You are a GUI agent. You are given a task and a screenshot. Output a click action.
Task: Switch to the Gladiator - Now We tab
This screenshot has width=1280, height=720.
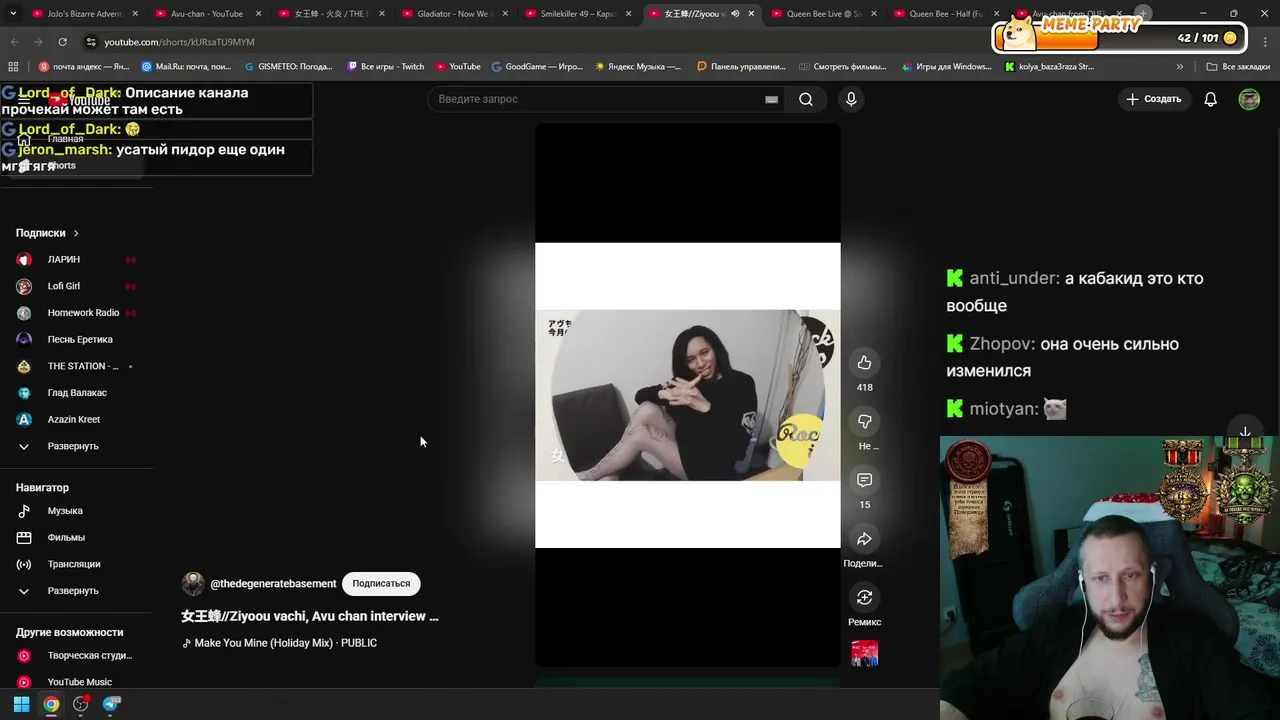click(453, 14)
